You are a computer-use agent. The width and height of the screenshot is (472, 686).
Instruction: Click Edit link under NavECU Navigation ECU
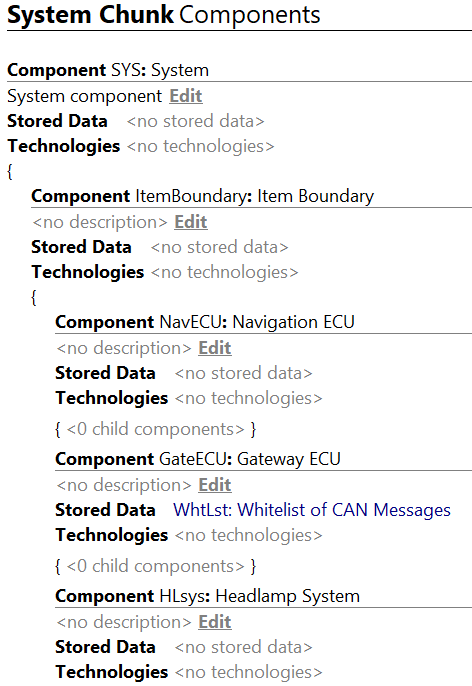215,348
